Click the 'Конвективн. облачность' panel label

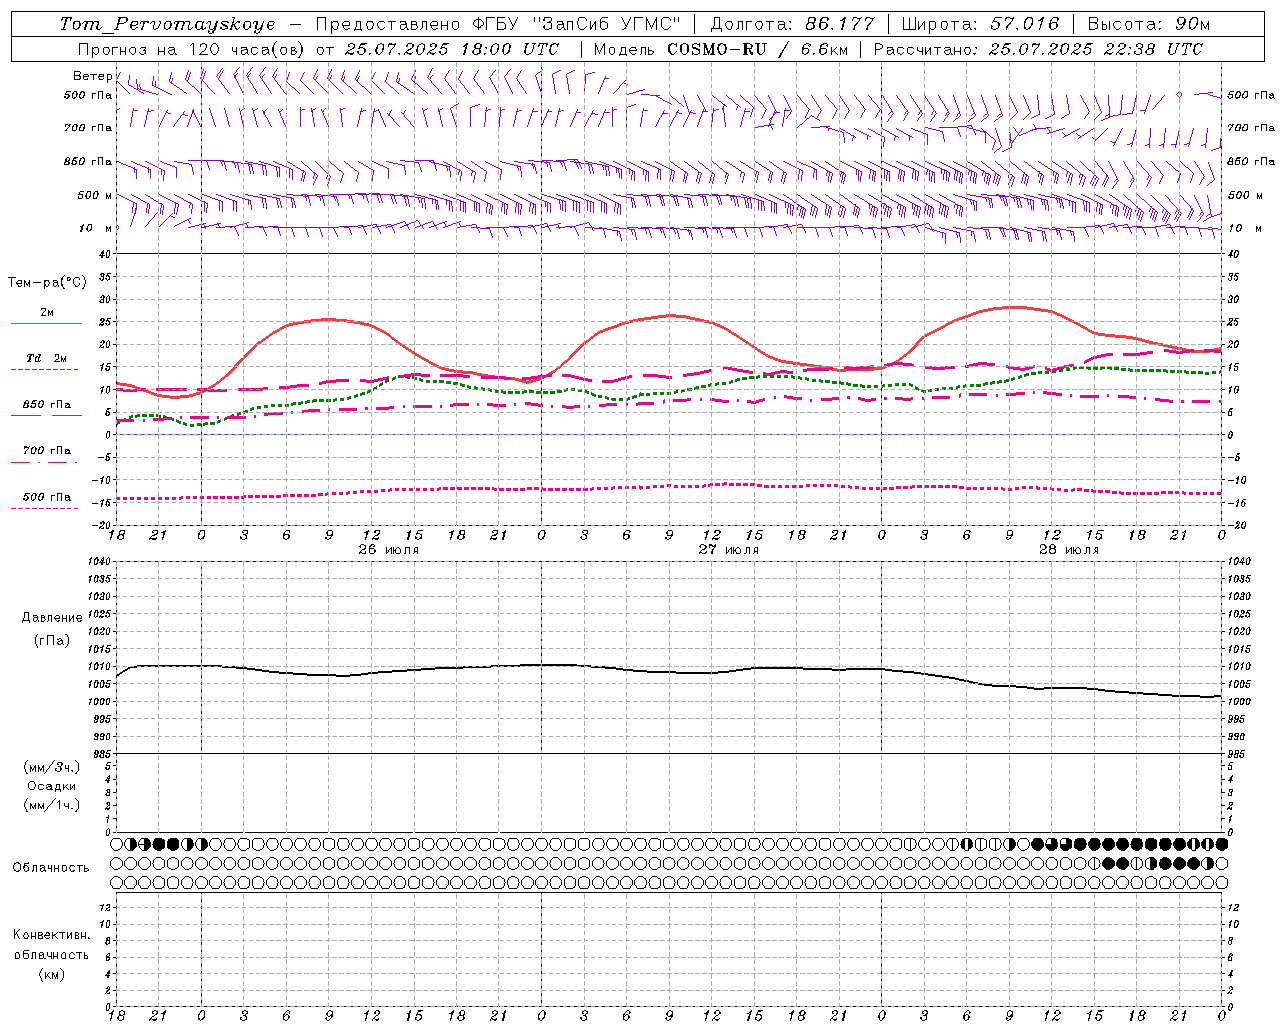[51, 945]
